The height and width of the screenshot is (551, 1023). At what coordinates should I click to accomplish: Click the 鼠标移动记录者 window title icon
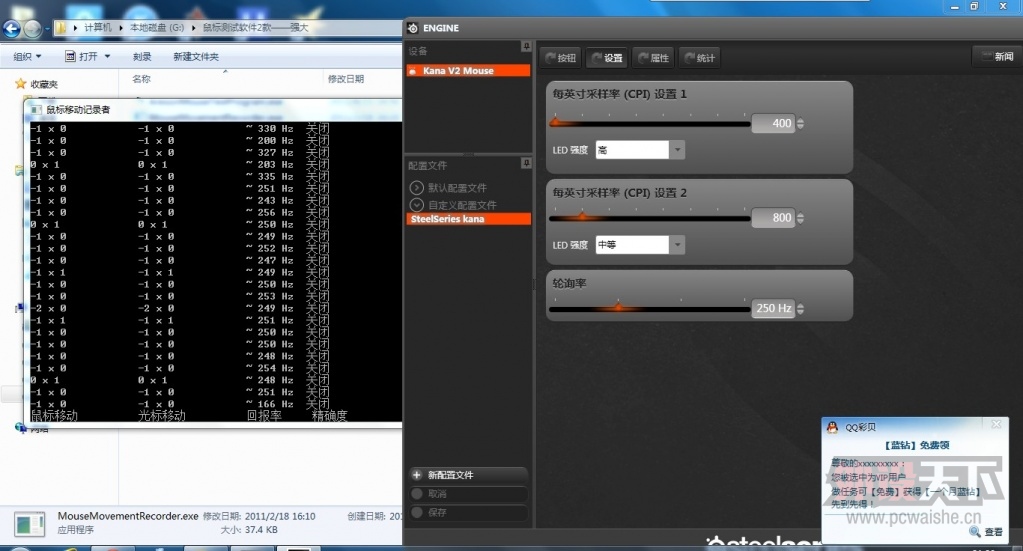tap(36, 110)
